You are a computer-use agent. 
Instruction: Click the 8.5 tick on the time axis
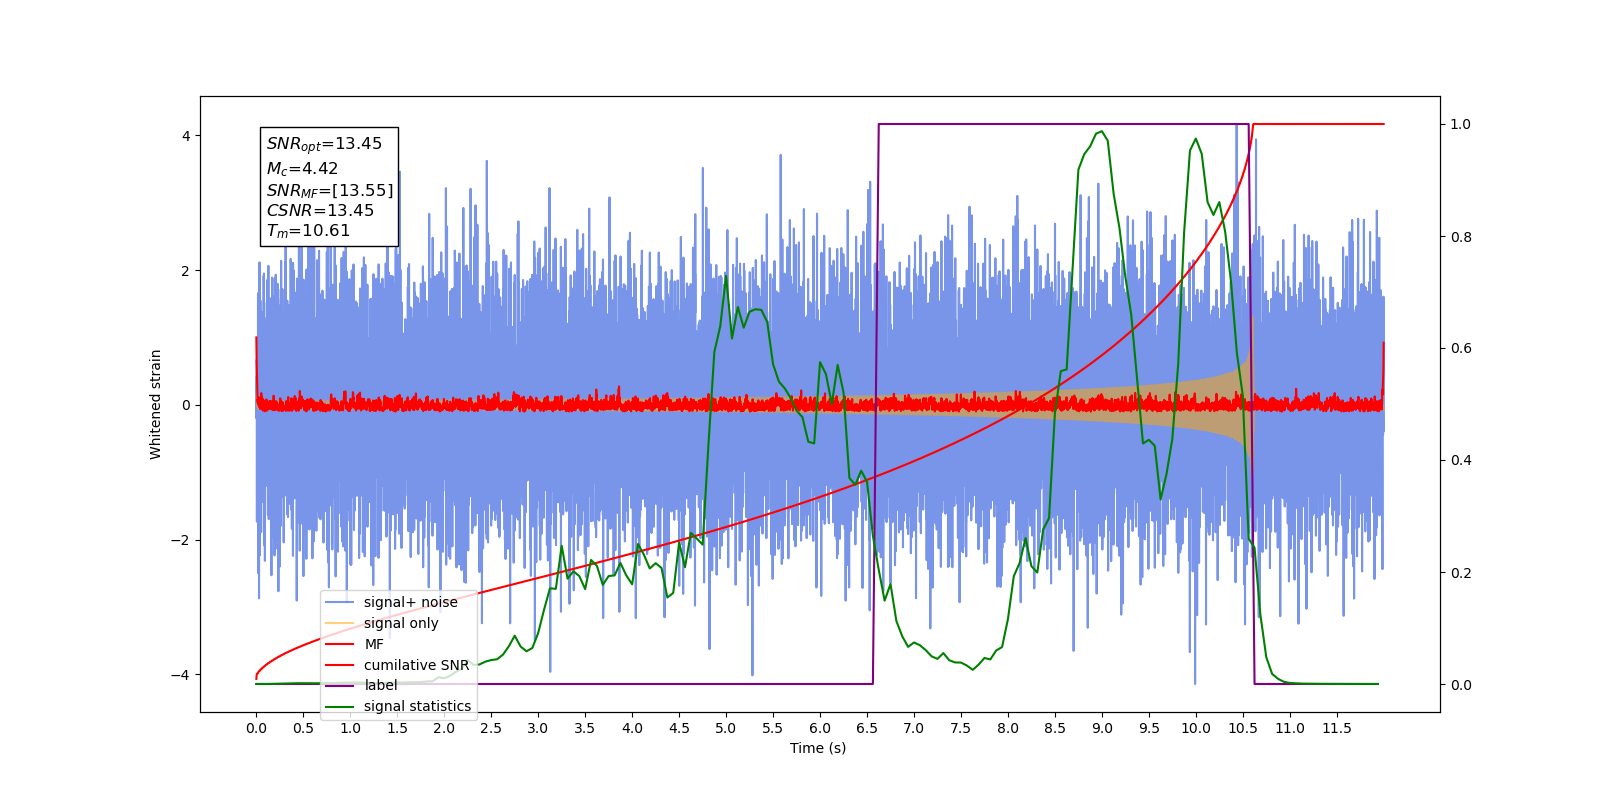[x=1055, y=728]
